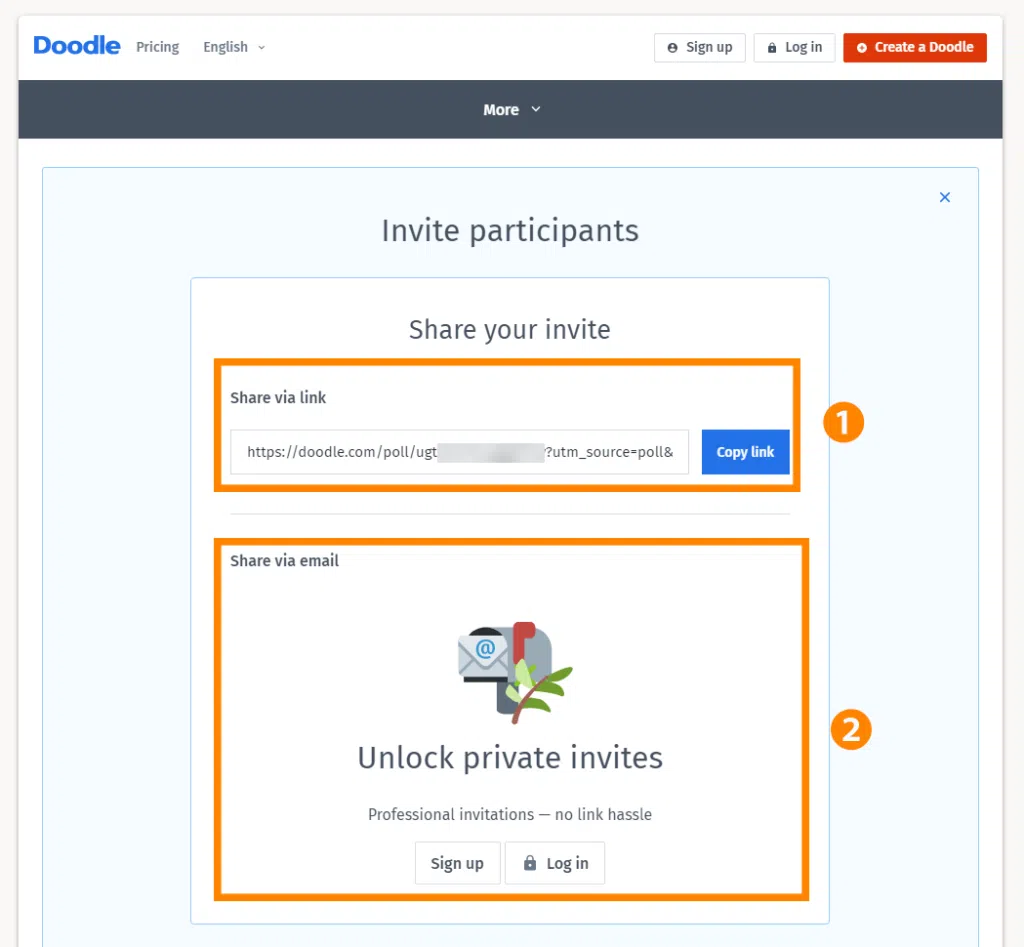This screenshot has height=947, width=1024.
Task: Click Sign up under Unlock private invites
Action: [457, 863]
